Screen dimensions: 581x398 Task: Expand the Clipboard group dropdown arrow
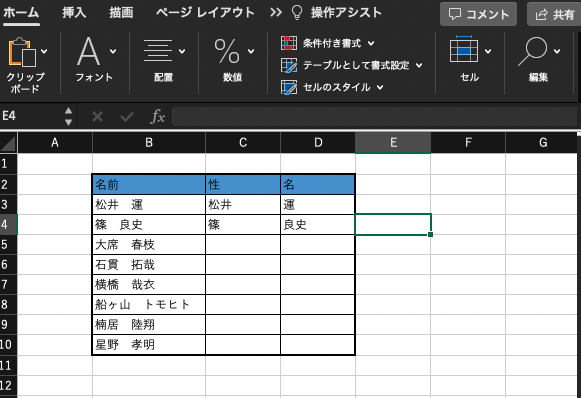(44, 51)
